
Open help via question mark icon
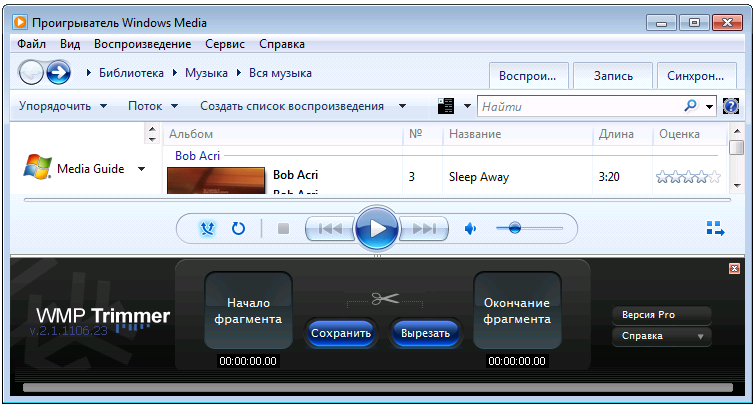(731, 106)
